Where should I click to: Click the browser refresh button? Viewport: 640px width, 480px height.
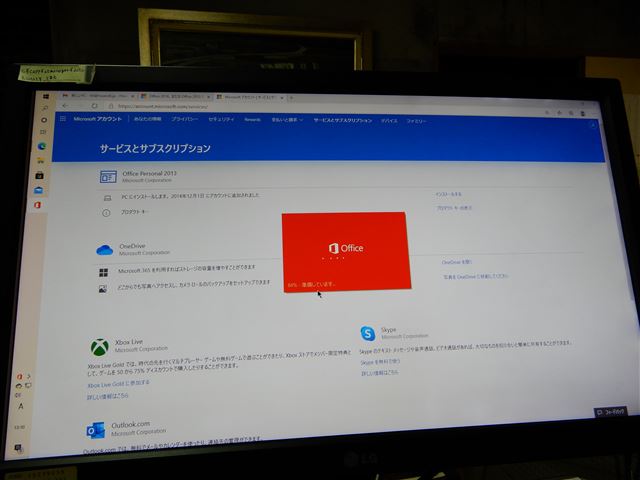[95, 106]
